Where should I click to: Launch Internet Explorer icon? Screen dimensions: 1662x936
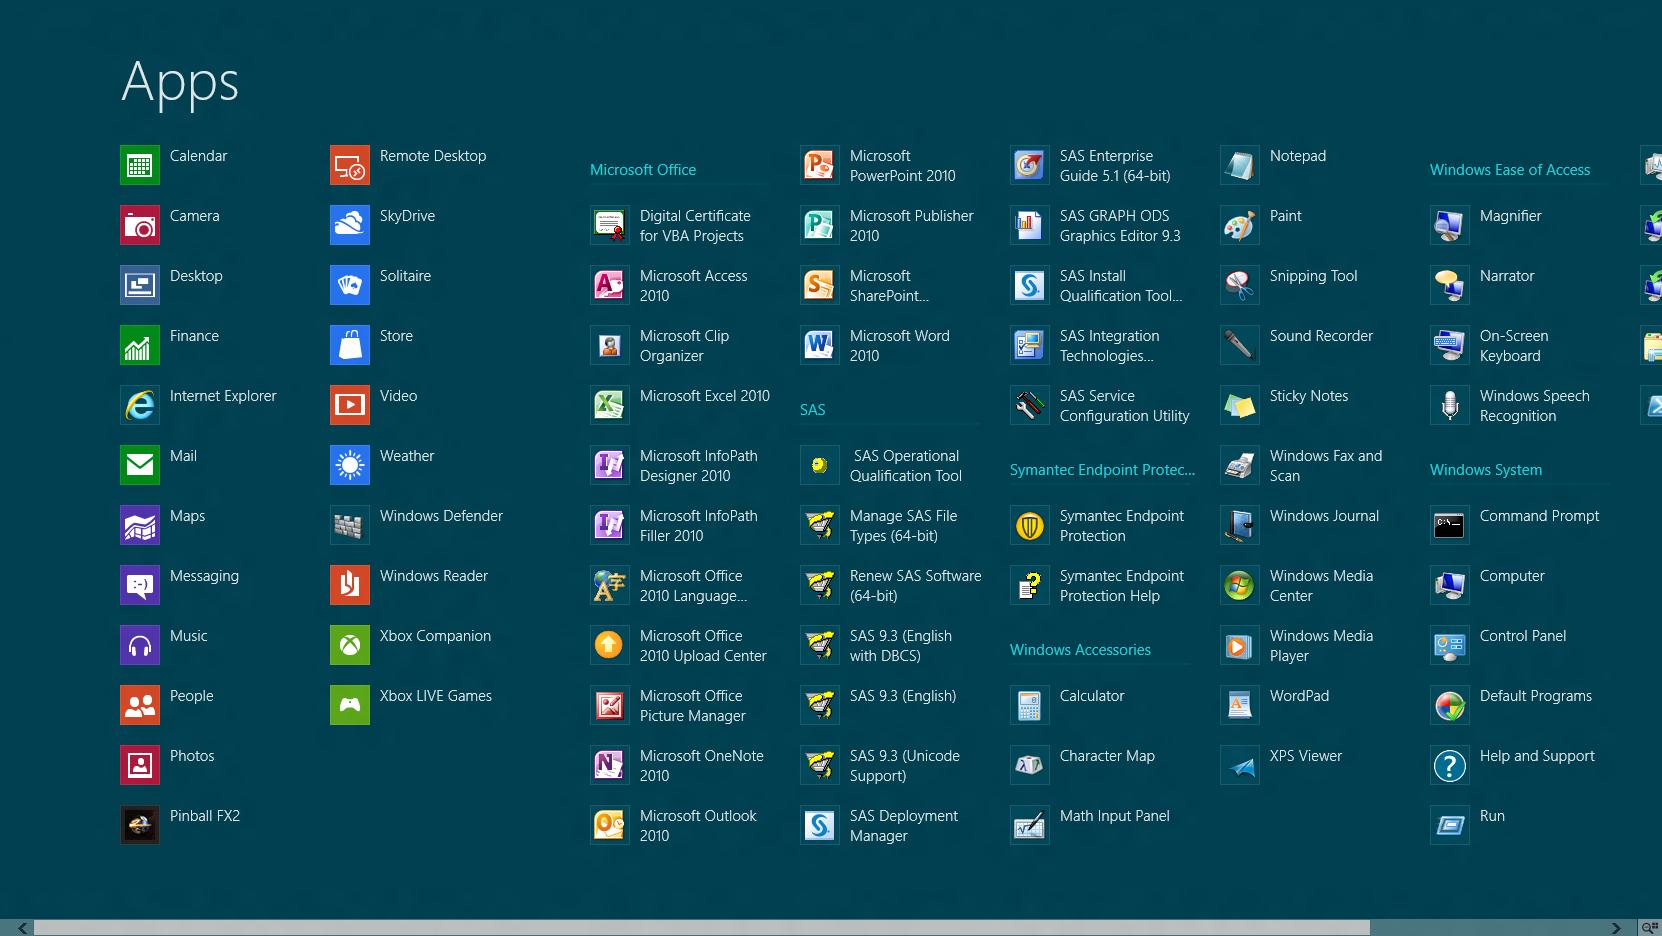[x=140, y=405]
